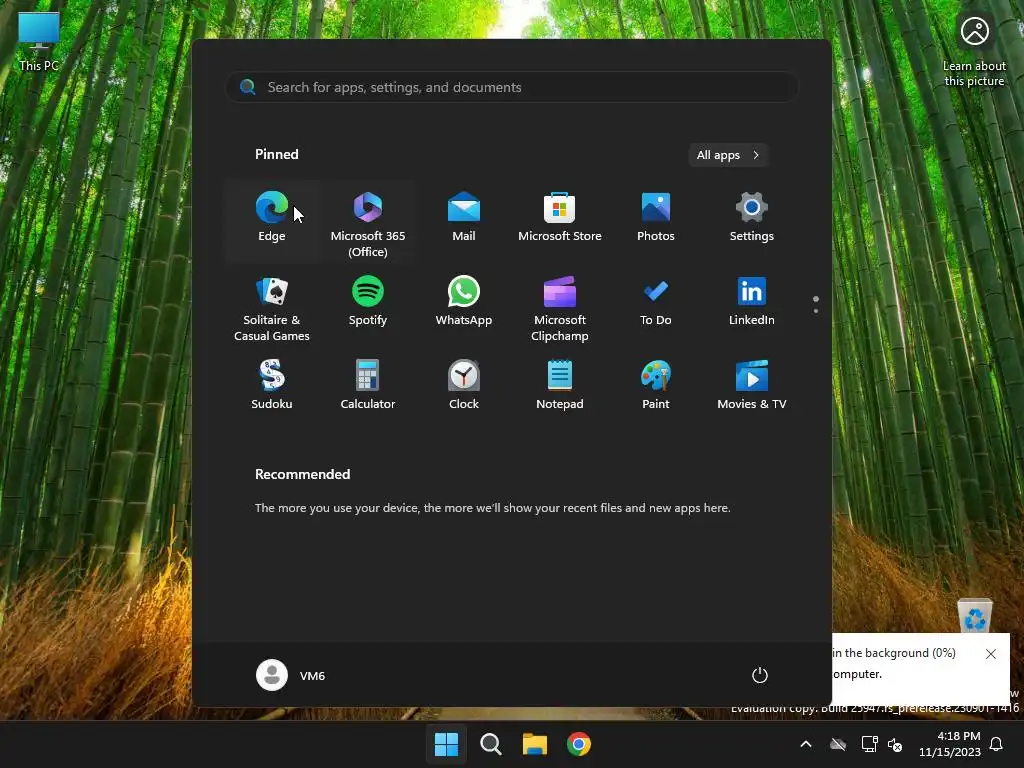Launch Google Chrome from taskbar
This screenshot has height=768, width=1024.
click(579, 744)
